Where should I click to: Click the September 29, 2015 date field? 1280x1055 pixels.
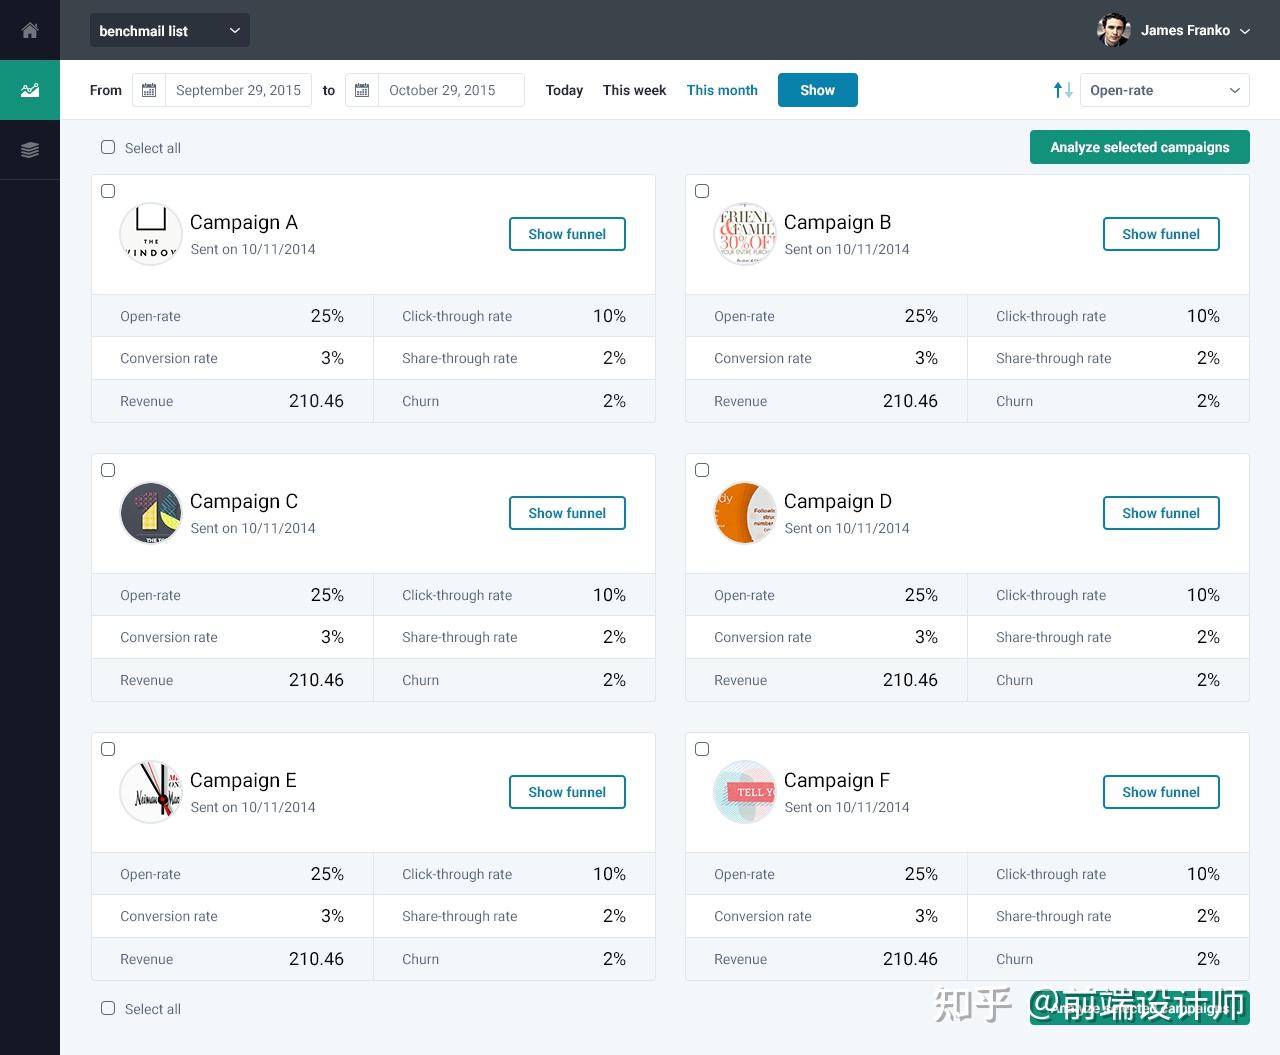[x=238, y=90]
